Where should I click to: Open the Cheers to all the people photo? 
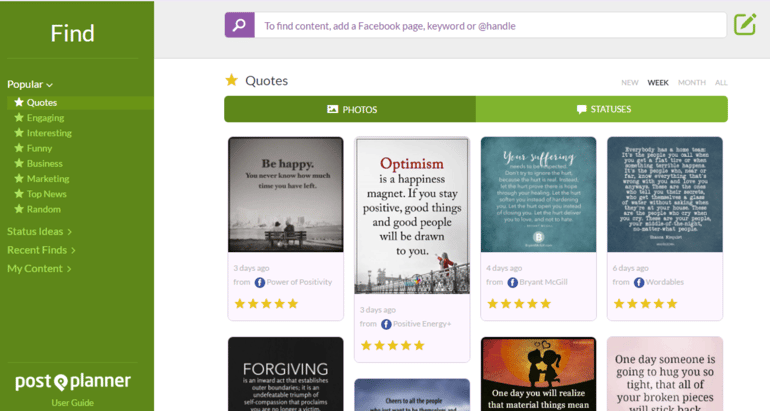412,395
